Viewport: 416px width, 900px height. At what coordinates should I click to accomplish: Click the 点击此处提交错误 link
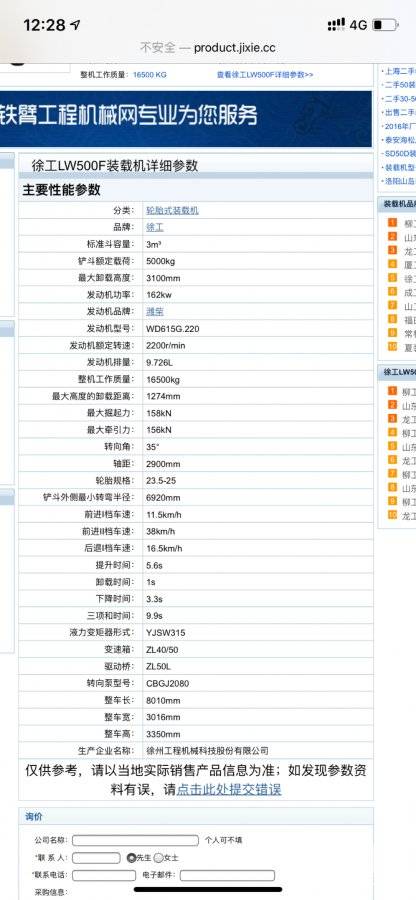point(229,790)
